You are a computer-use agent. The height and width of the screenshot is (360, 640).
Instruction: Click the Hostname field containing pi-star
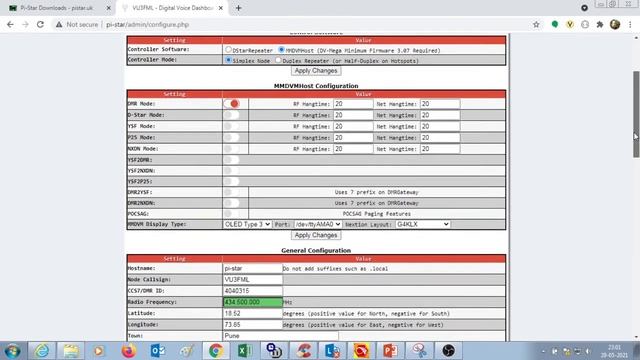(253, 268)
